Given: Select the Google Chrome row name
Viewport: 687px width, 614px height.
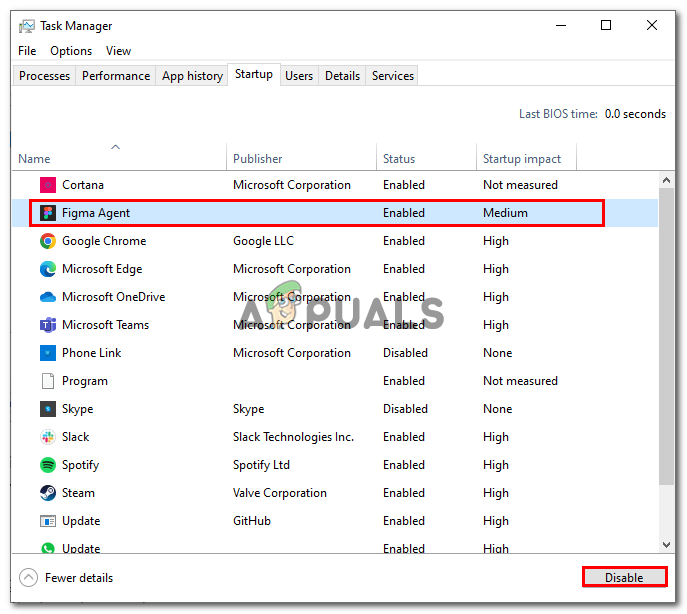Looking at the screenshot, I should point(104,241).
